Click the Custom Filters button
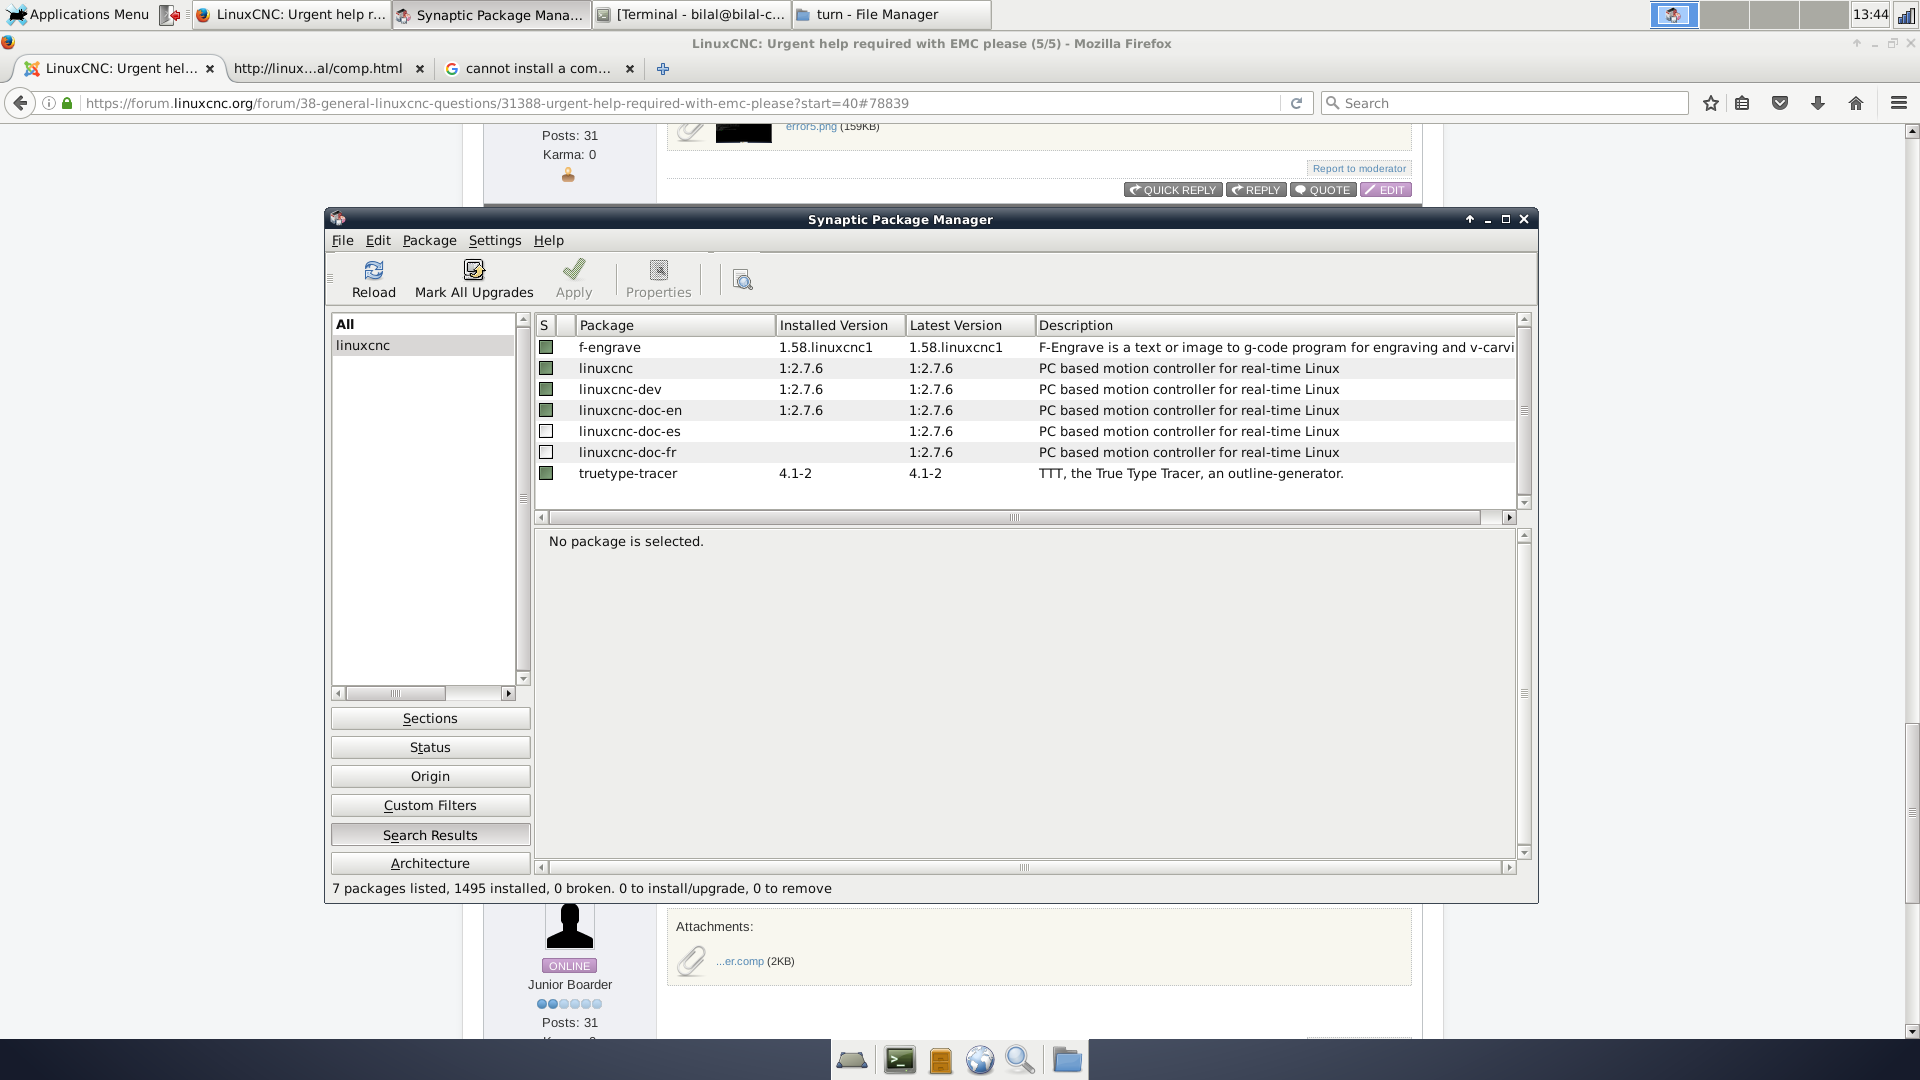The image size is (1920, 1080). (430, 806)
